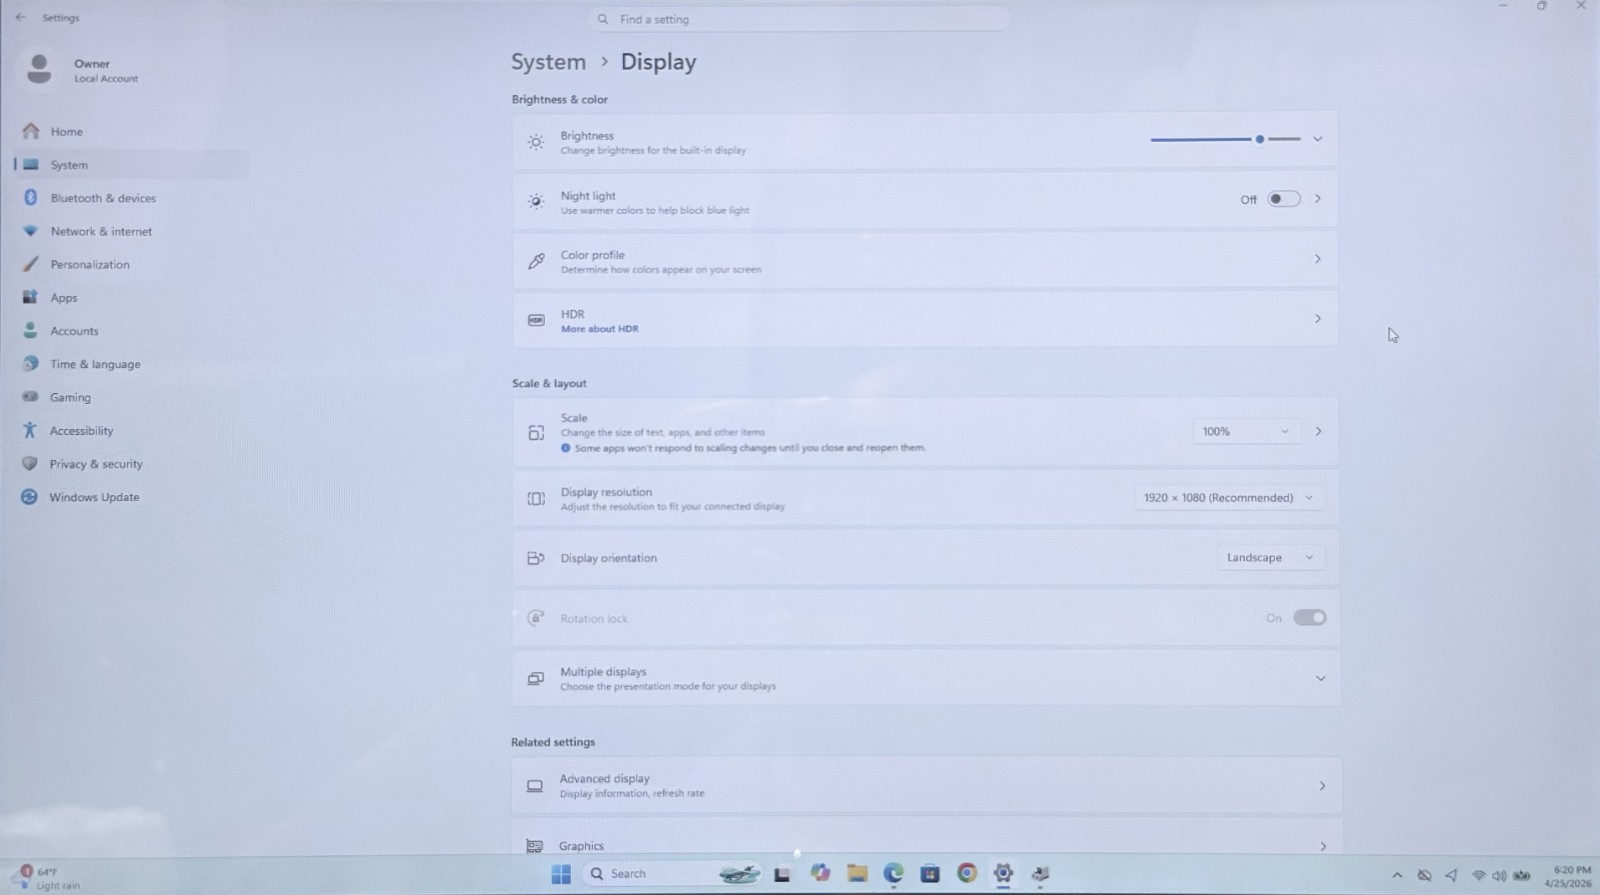Viewport: 1600px width, 895px height.
Task: Open the weather widget showing 64°F
Action: tap(48, 878)
